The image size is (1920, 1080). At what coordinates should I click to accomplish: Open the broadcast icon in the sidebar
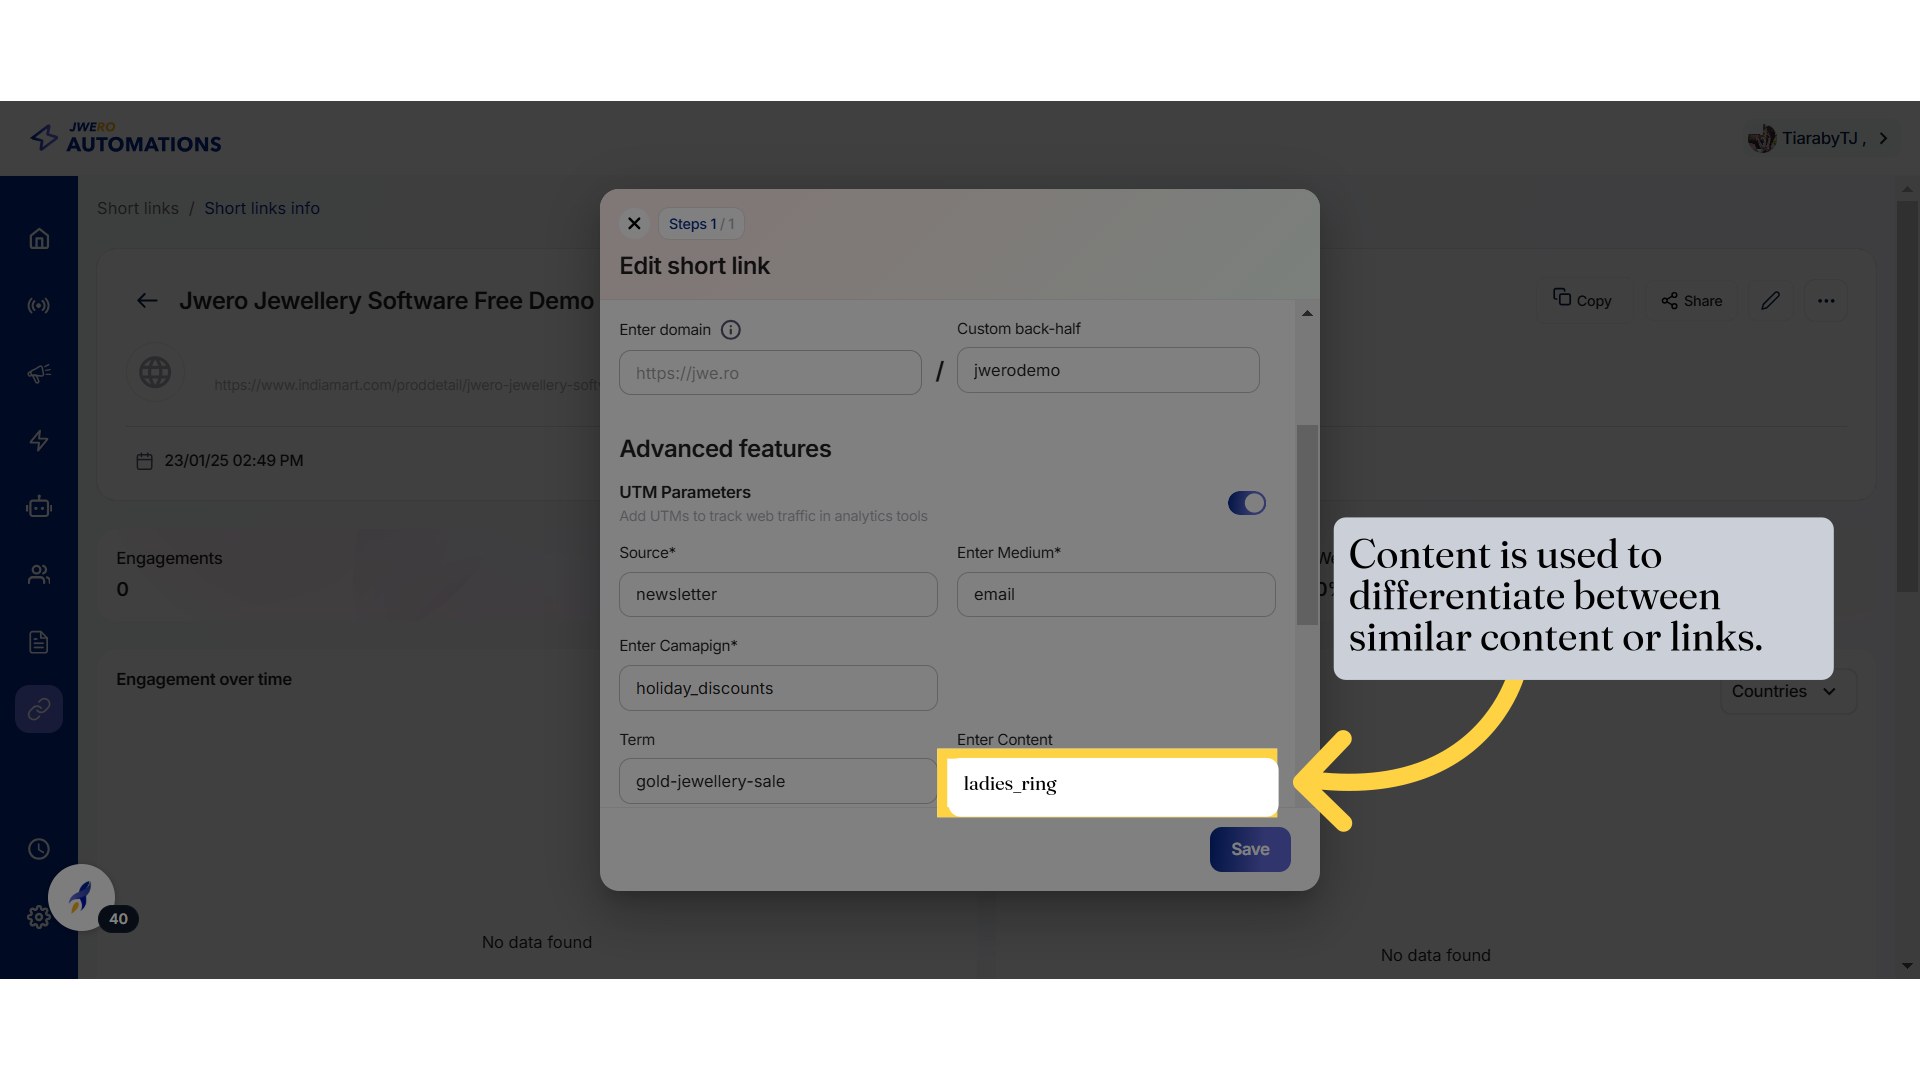point(39,306)
